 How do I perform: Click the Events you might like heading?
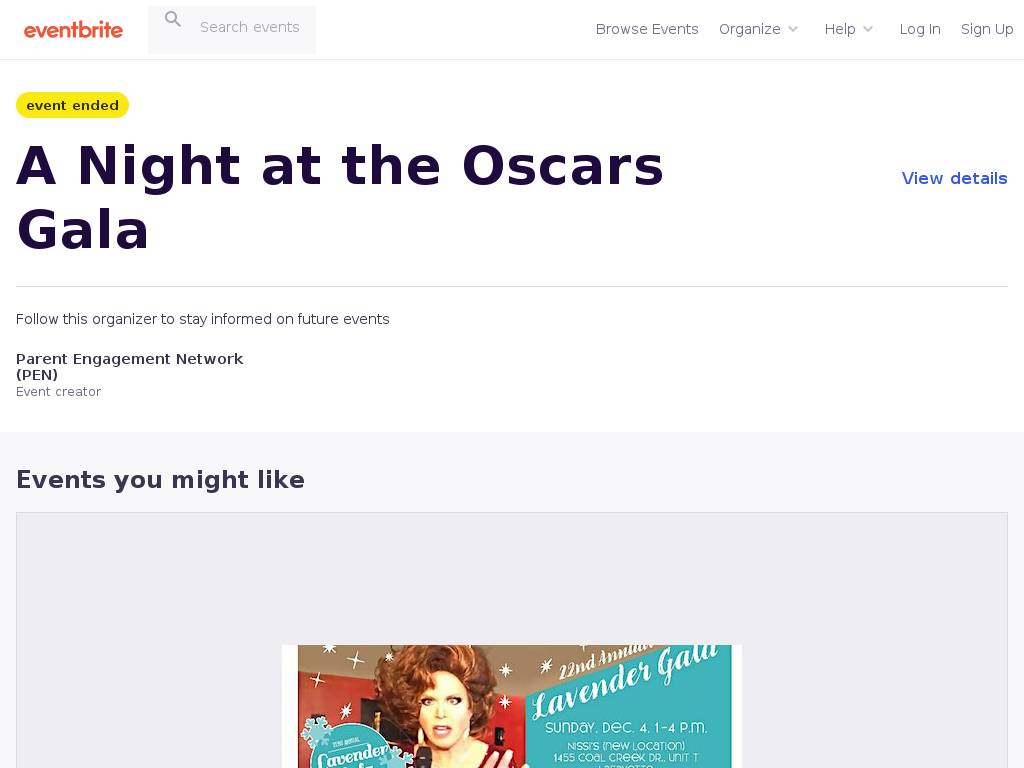160,480
